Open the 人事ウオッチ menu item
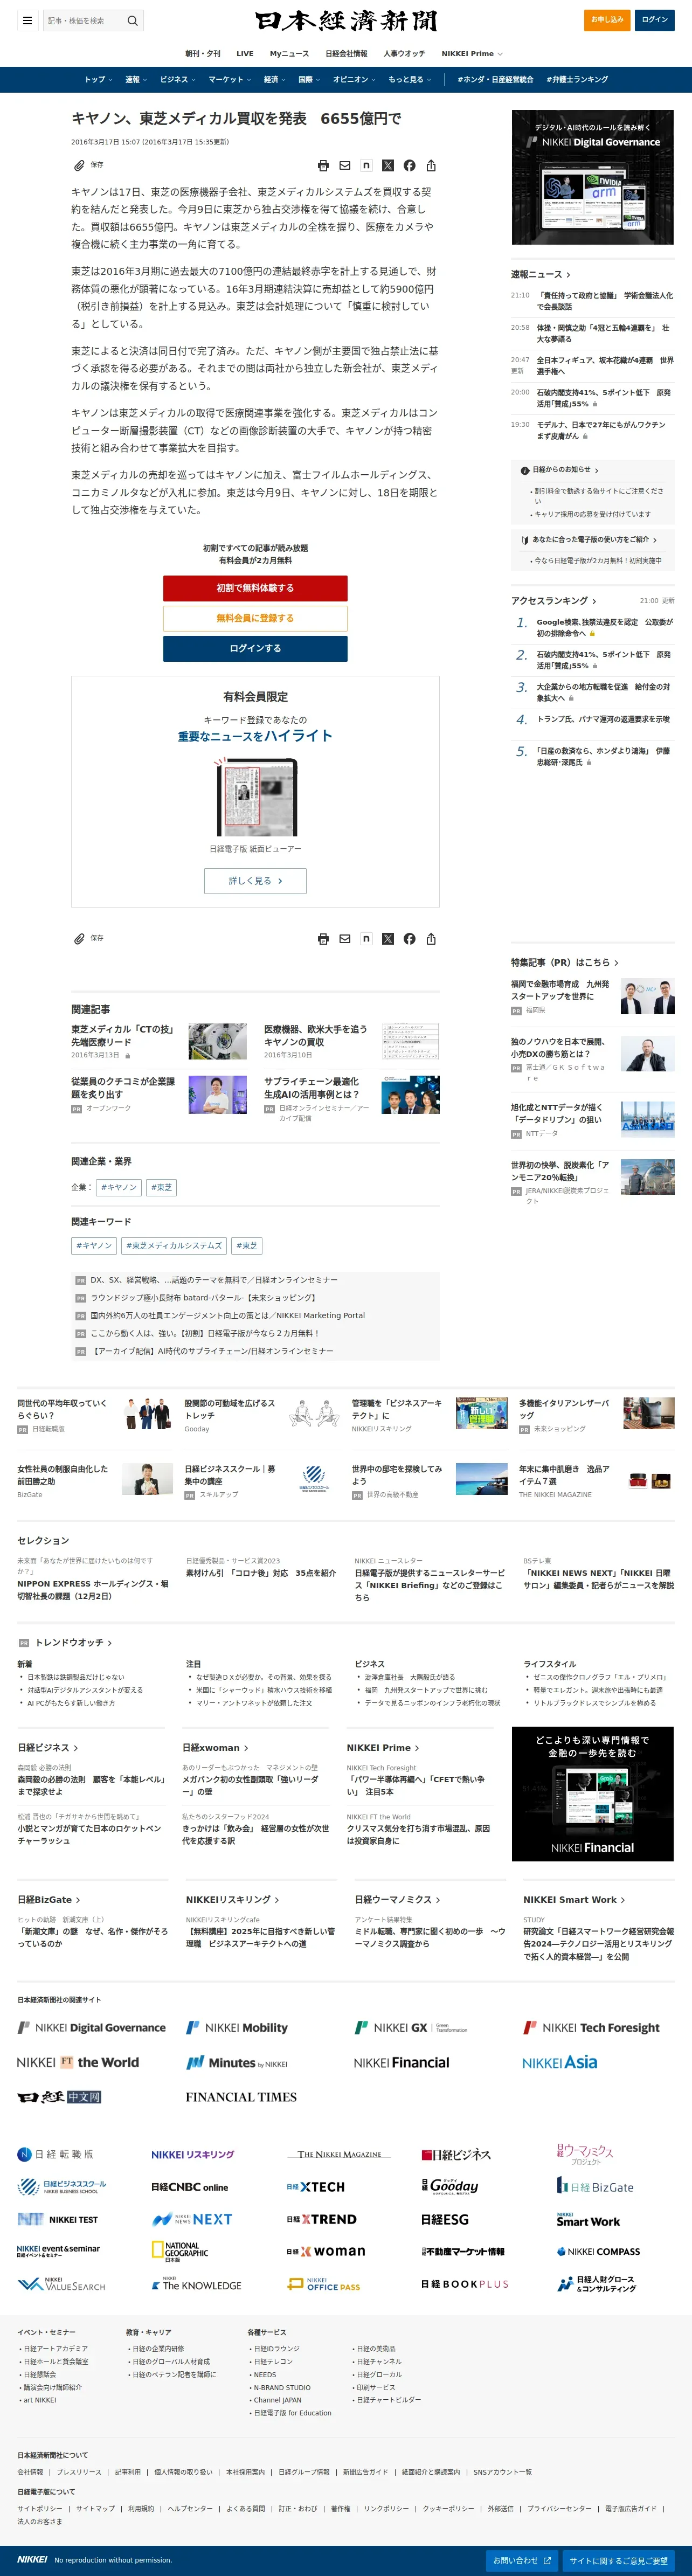The height and width of the screenshot is (2576, 692). (404, 54)
